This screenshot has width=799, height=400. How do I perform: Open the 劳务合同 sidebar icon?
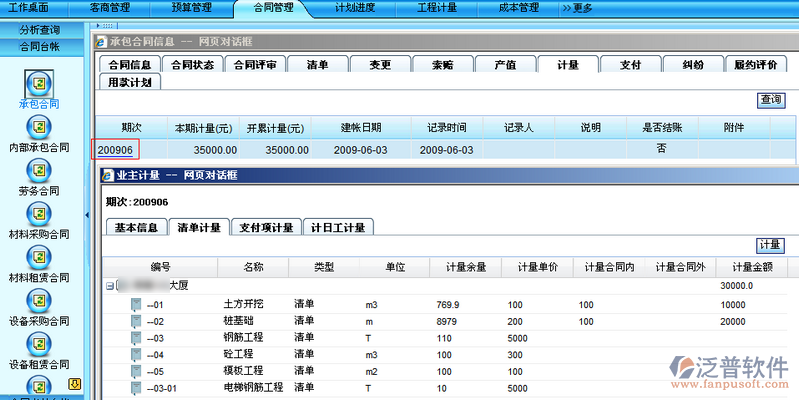pyautogui.click(x=39, y=170)
